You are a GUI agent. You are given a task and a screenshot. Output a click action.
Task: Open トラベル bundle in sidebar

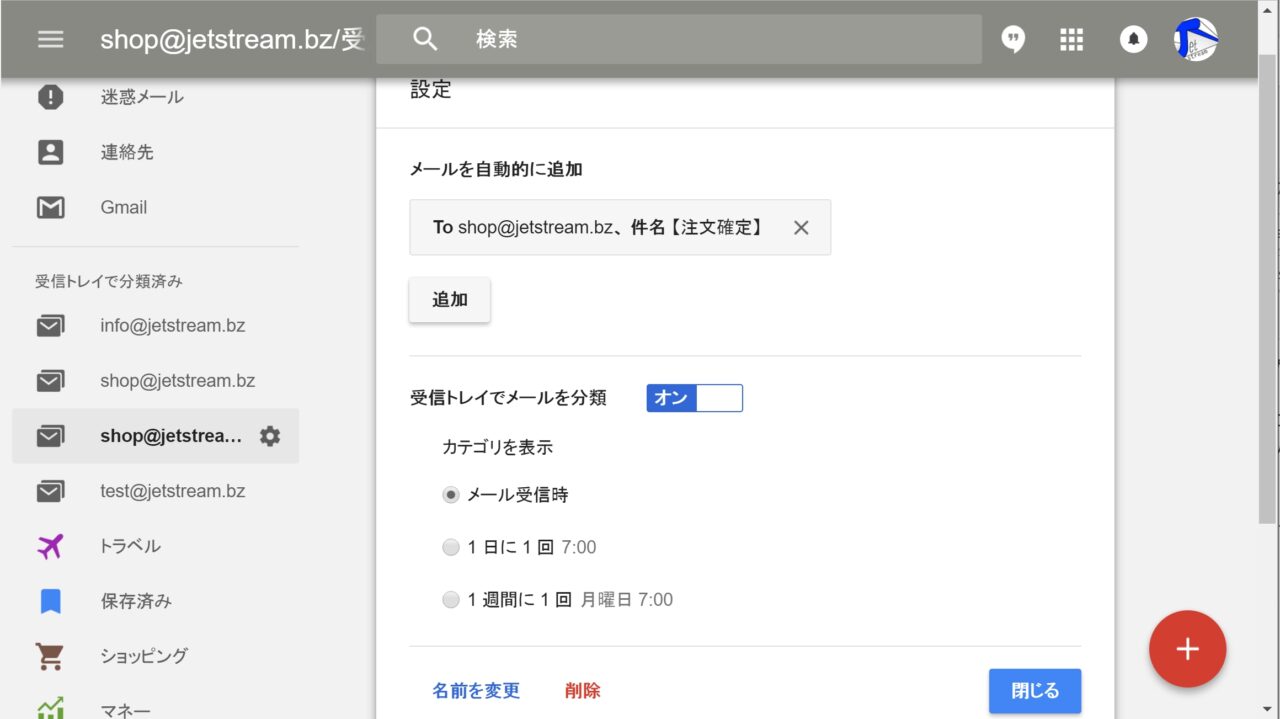(x=130, y=546)
